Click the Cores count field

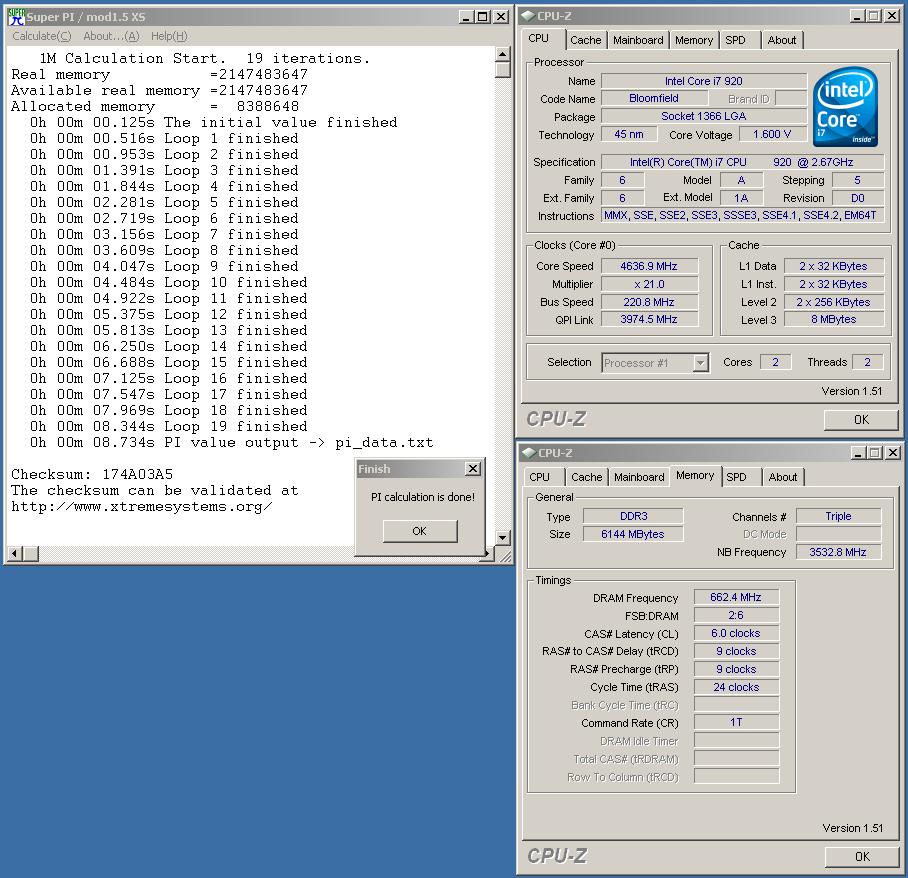775,362
